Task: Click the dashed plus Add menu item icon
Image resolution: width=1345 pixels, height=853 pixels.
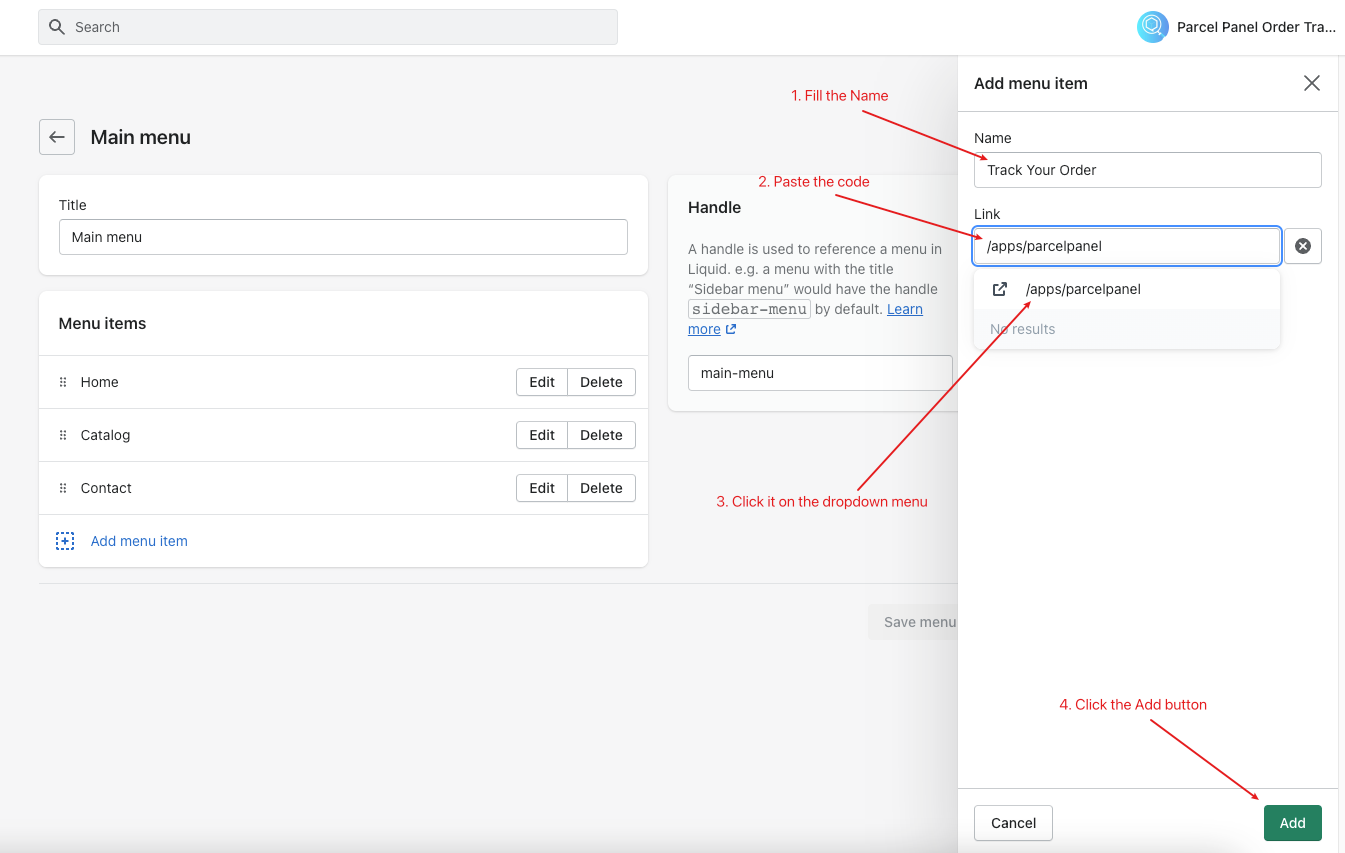Action: click(x=65, y=541)
